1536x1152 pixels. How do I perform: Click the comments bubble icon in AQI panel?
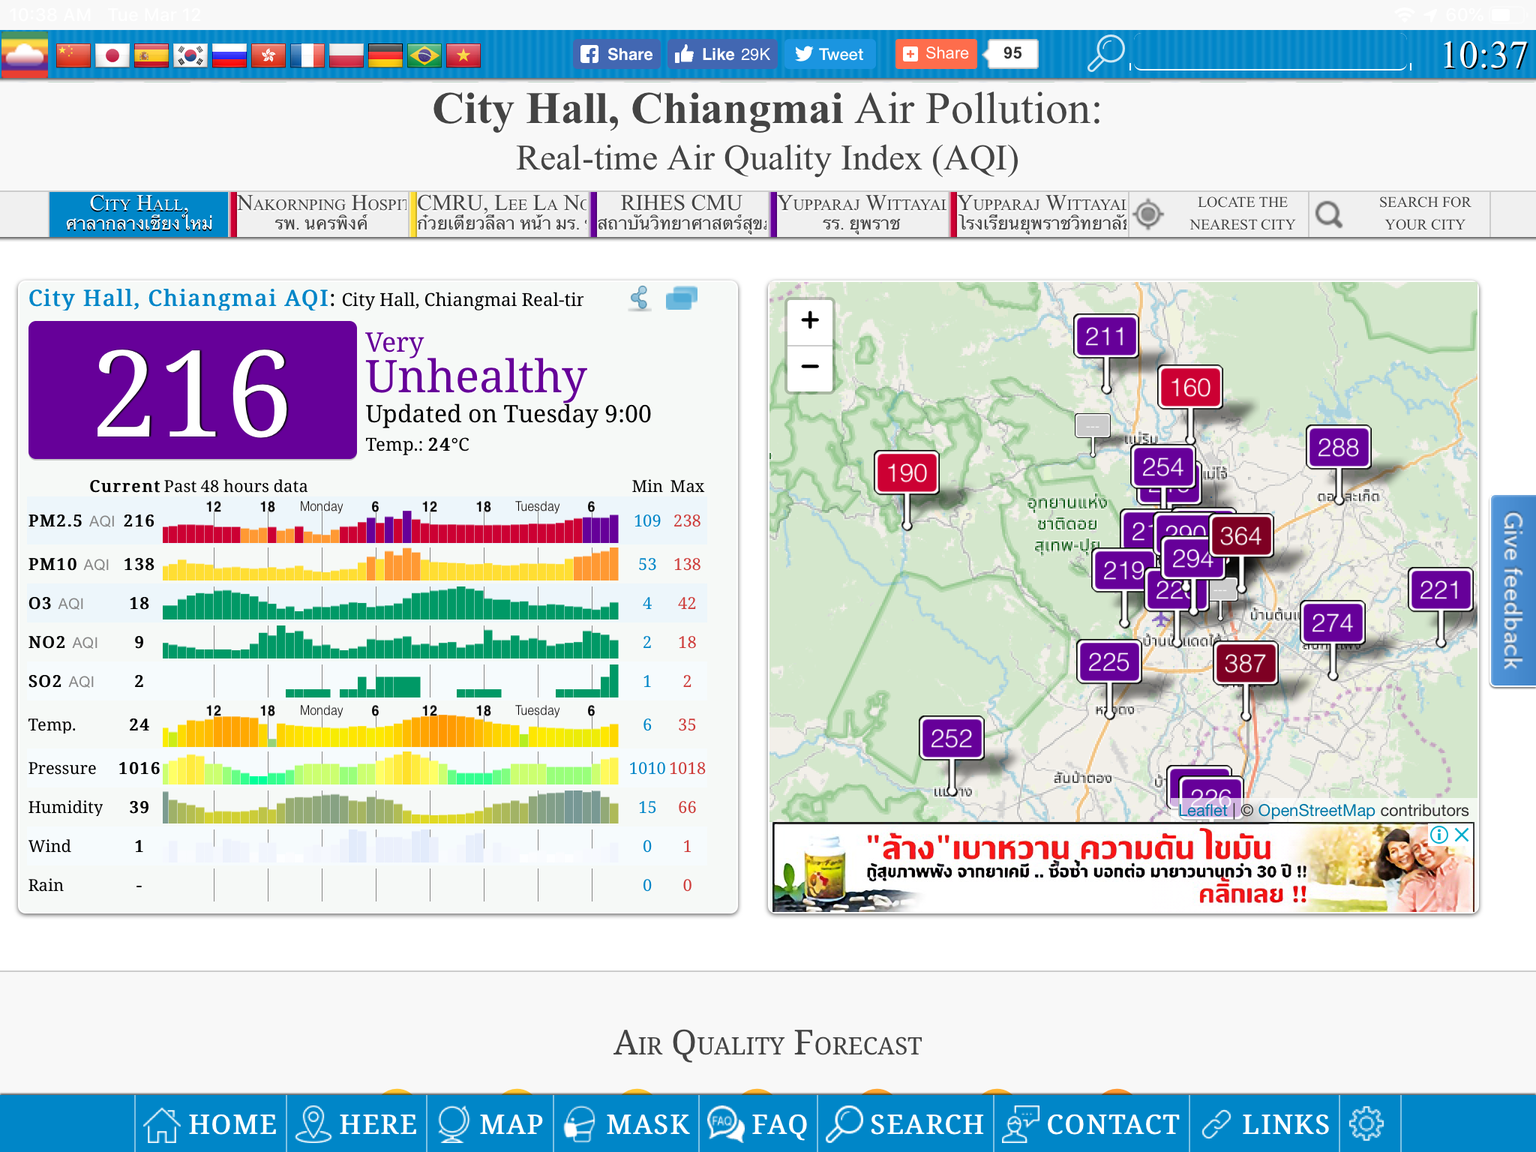point(681,298)
